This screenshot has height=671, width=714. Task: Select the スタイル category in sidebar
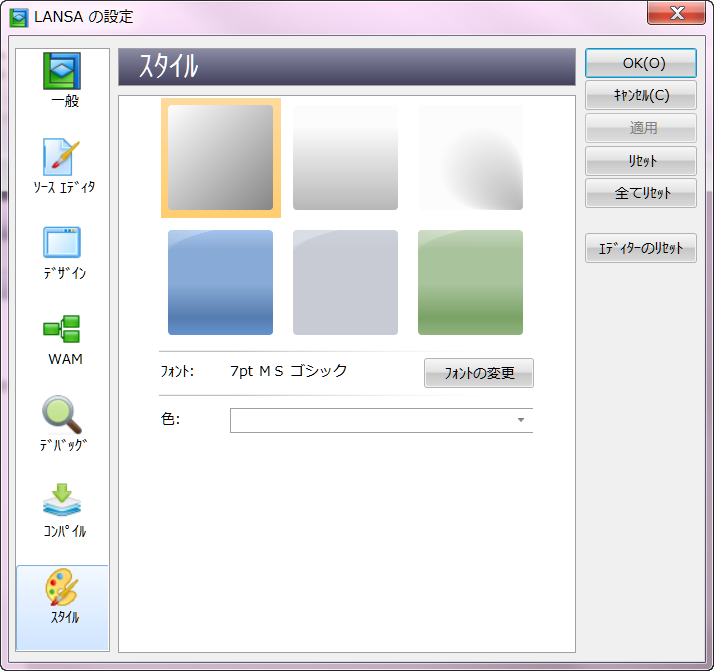62,607
